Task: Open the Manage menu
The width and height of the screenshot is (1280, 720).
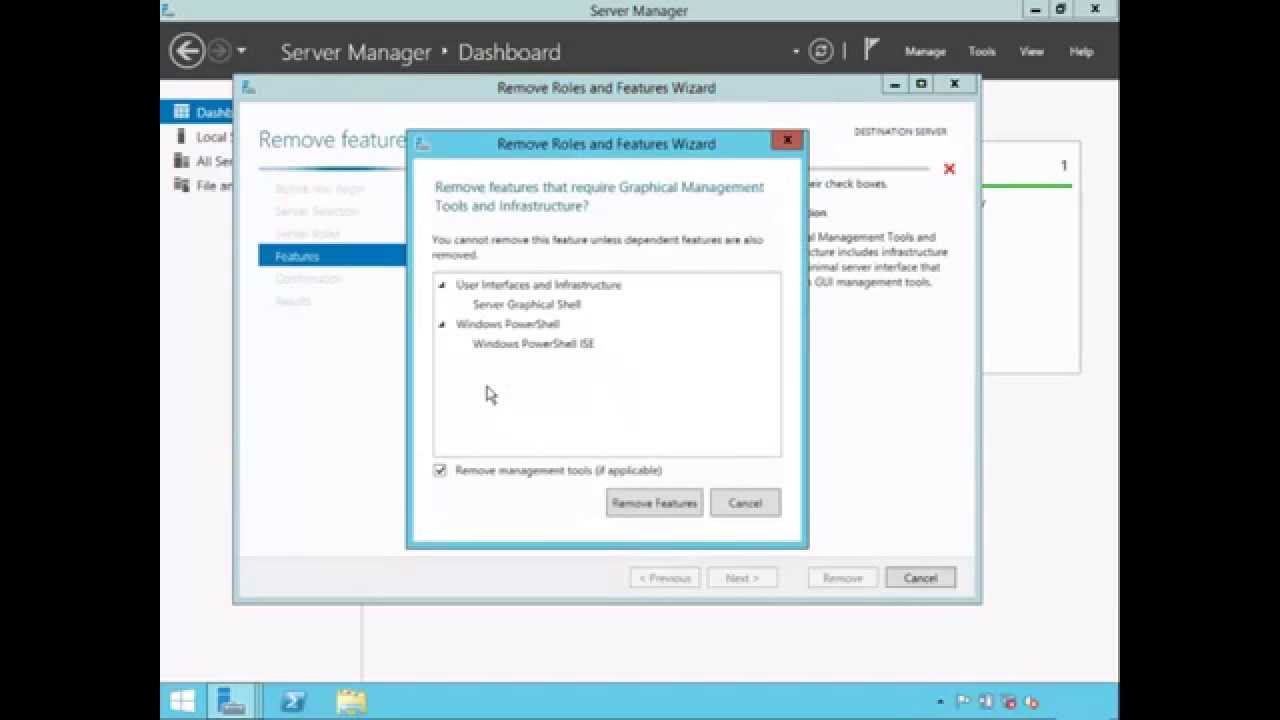Action: (x=925, y=51)
